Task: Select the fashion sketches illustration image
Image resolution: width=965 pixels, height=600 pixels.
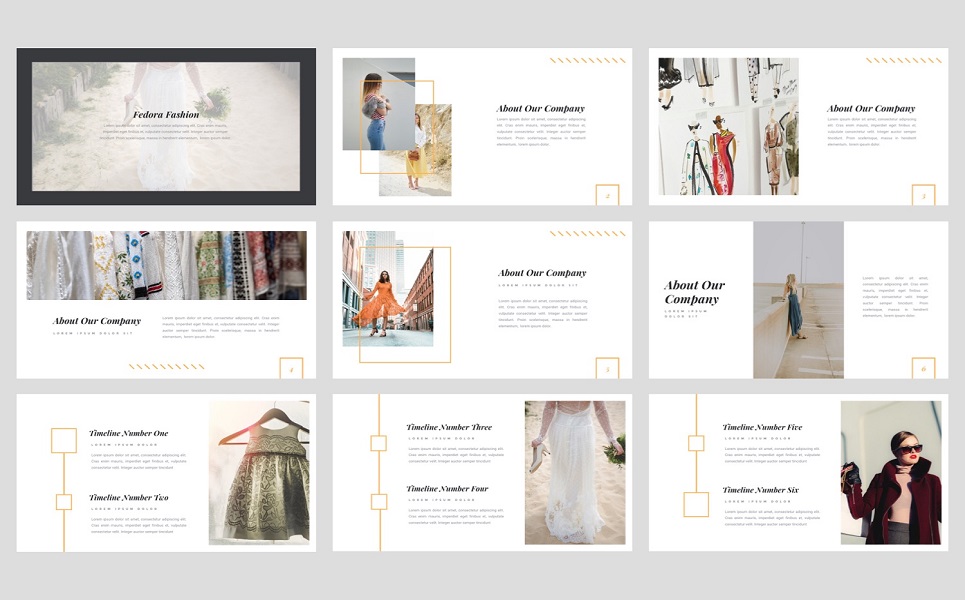Action: point(729,126)
